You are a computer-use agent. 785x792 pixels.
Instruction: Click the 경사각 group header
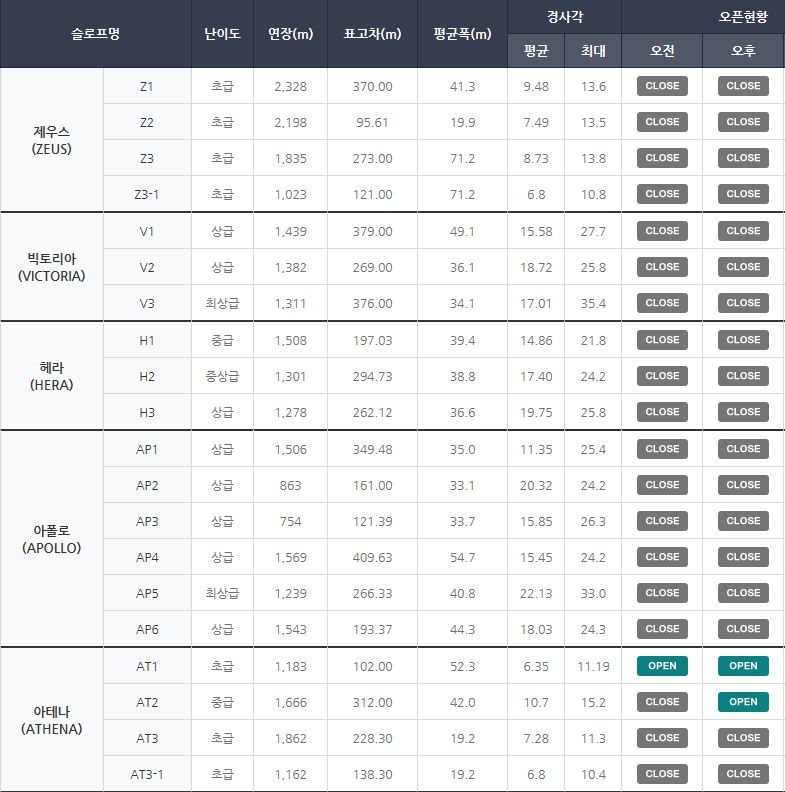564,17
